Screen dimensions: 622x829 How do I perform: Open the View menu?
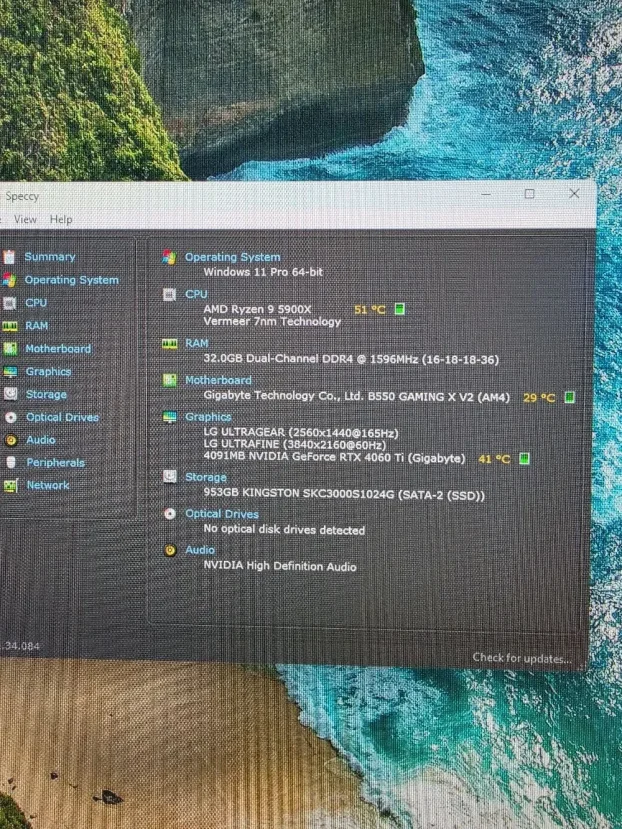25,219
